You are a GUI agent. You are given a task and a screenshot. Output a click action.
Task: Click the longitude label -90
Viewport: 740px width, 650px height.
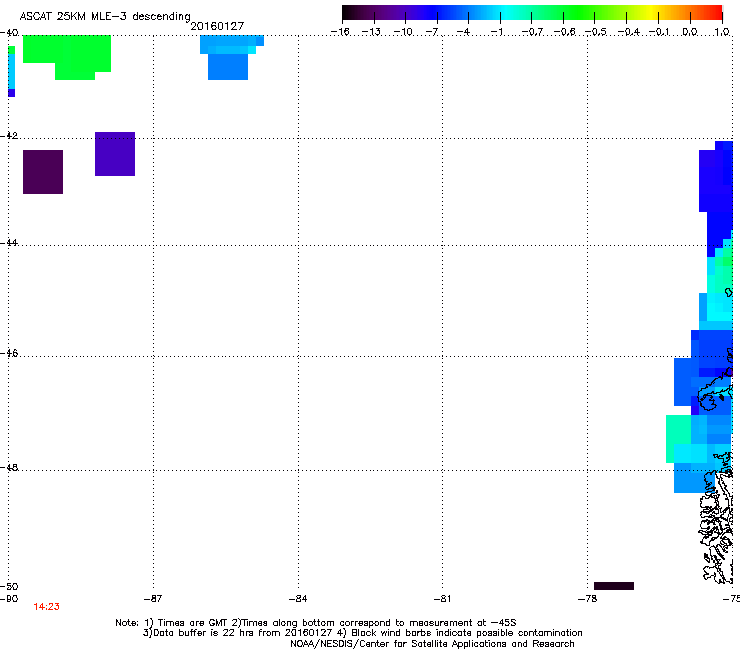[9, 599]
